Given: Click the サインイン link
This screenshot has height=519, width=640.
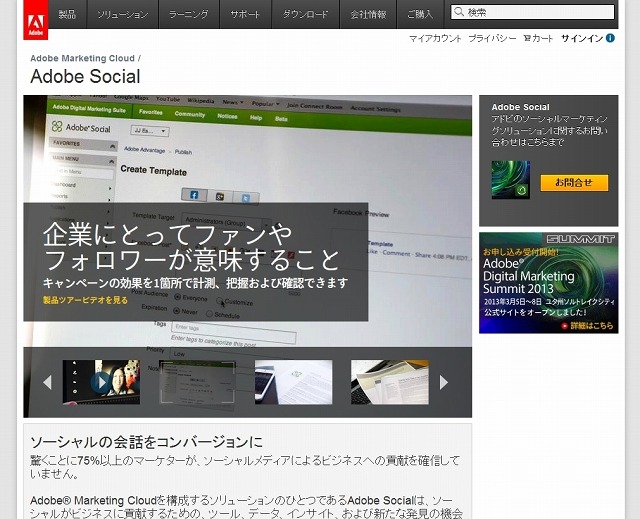Looking at the screenshot, I should (x=582, y=38).
